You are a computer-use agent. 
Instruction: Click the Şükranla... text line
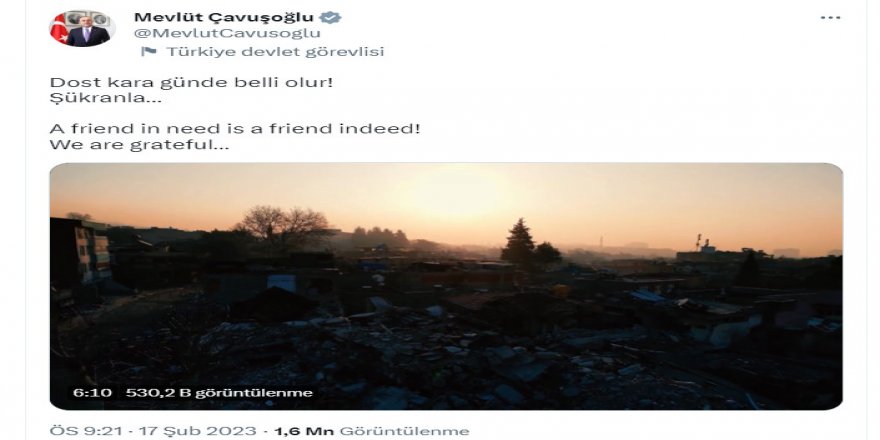[106, 99]
